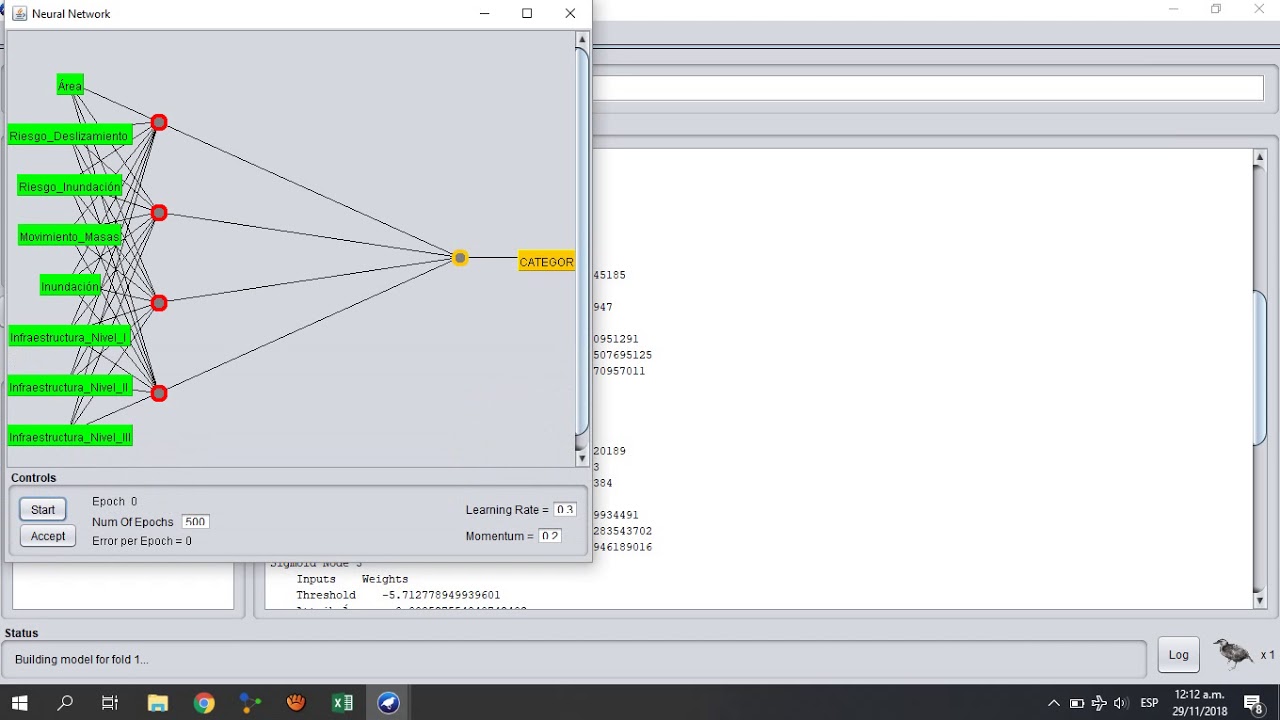Click the Area input node
The image size is (1280, 720).
[x=70, y=86]
